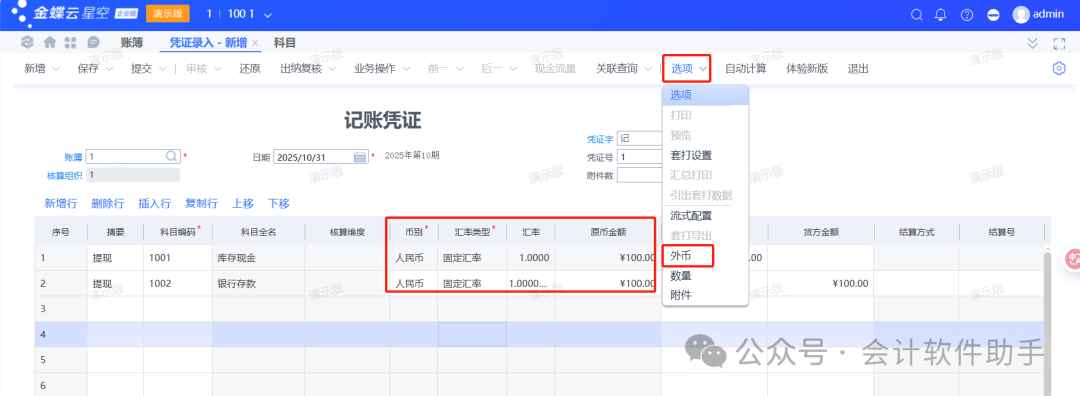1080x396 pixels.
Task: Go to the home icon
Action: [50, 43]
